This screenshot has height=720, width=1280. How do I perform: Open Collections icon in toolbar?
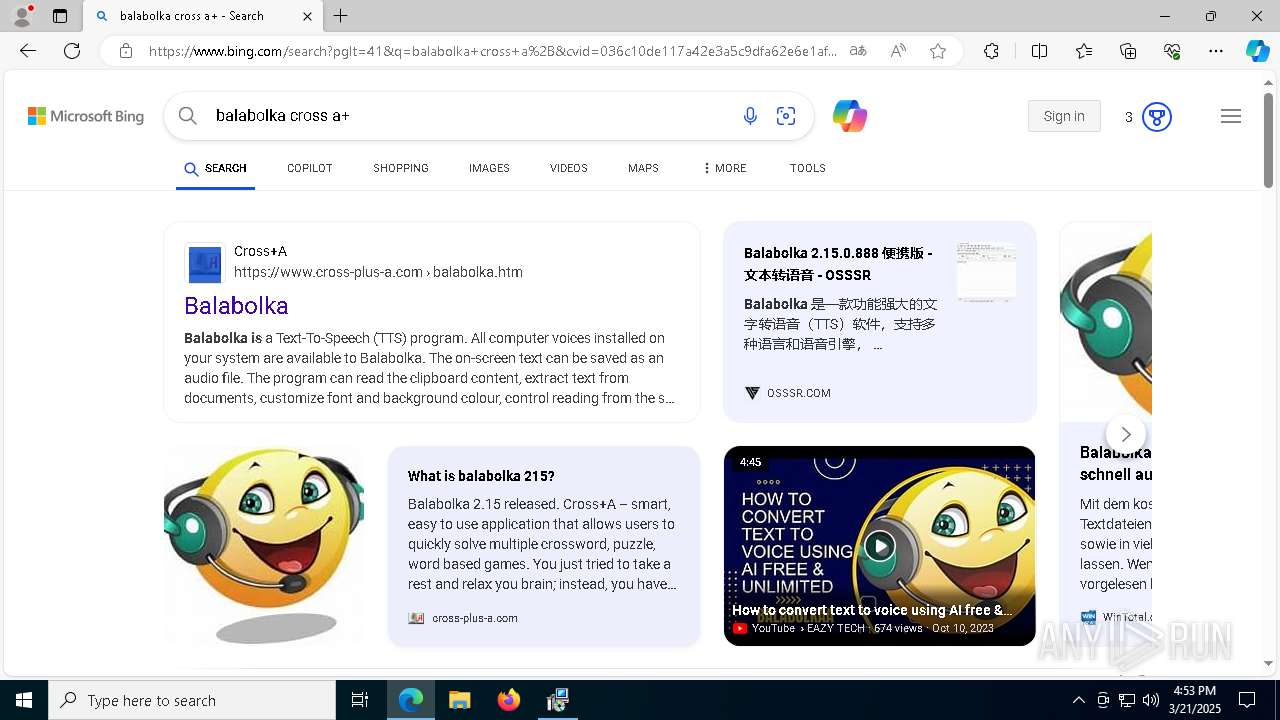(x=1128, y=51)
